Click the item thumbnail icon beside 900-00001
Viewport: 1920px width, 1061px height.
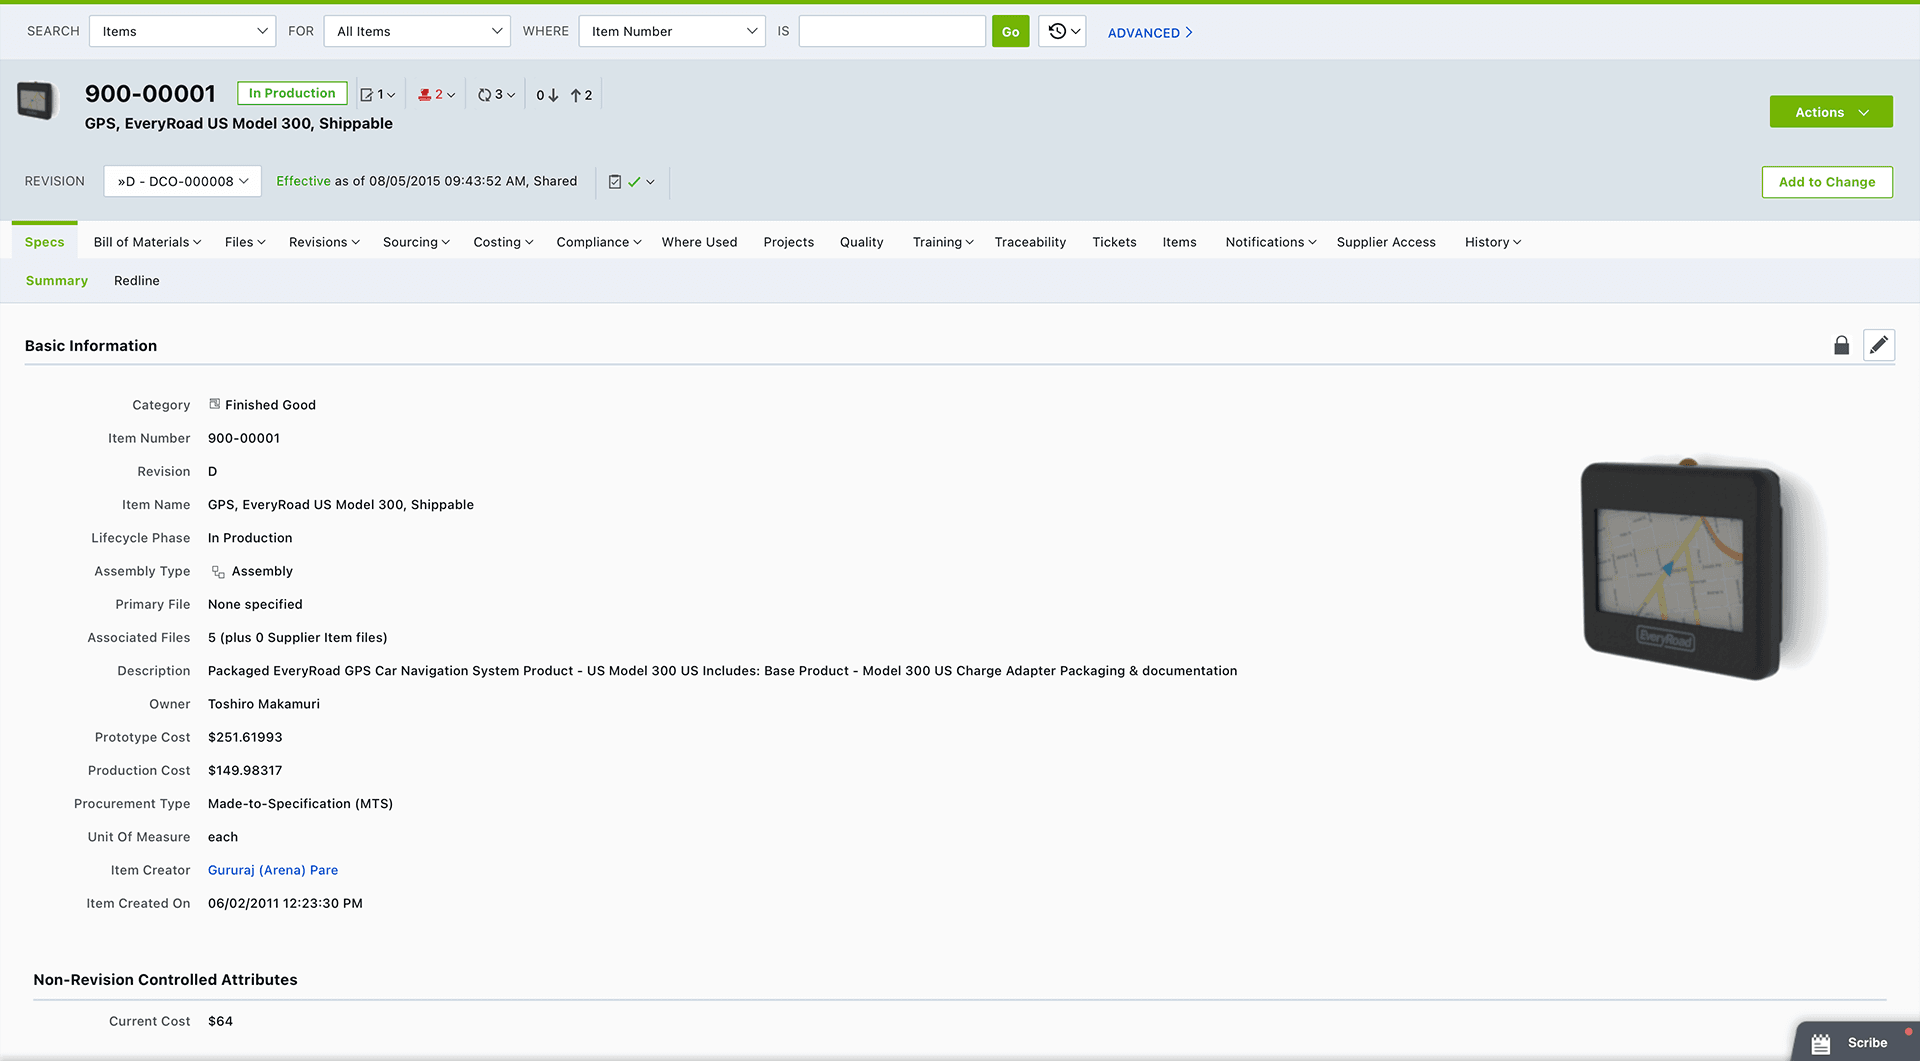point(36,101)
